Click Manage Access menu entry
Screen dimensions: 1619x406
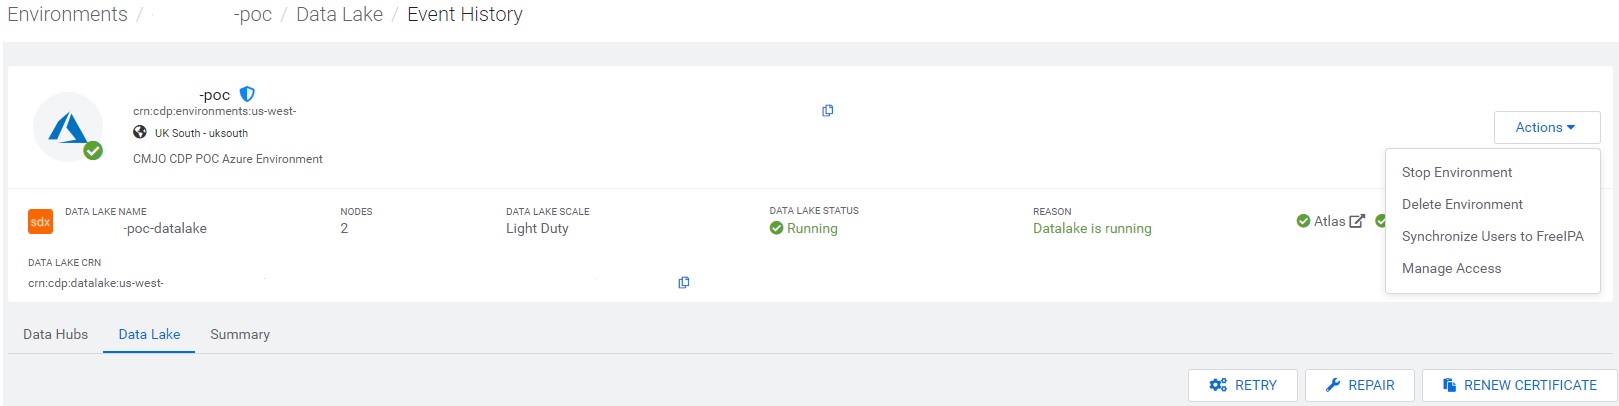click(1451, 268)
